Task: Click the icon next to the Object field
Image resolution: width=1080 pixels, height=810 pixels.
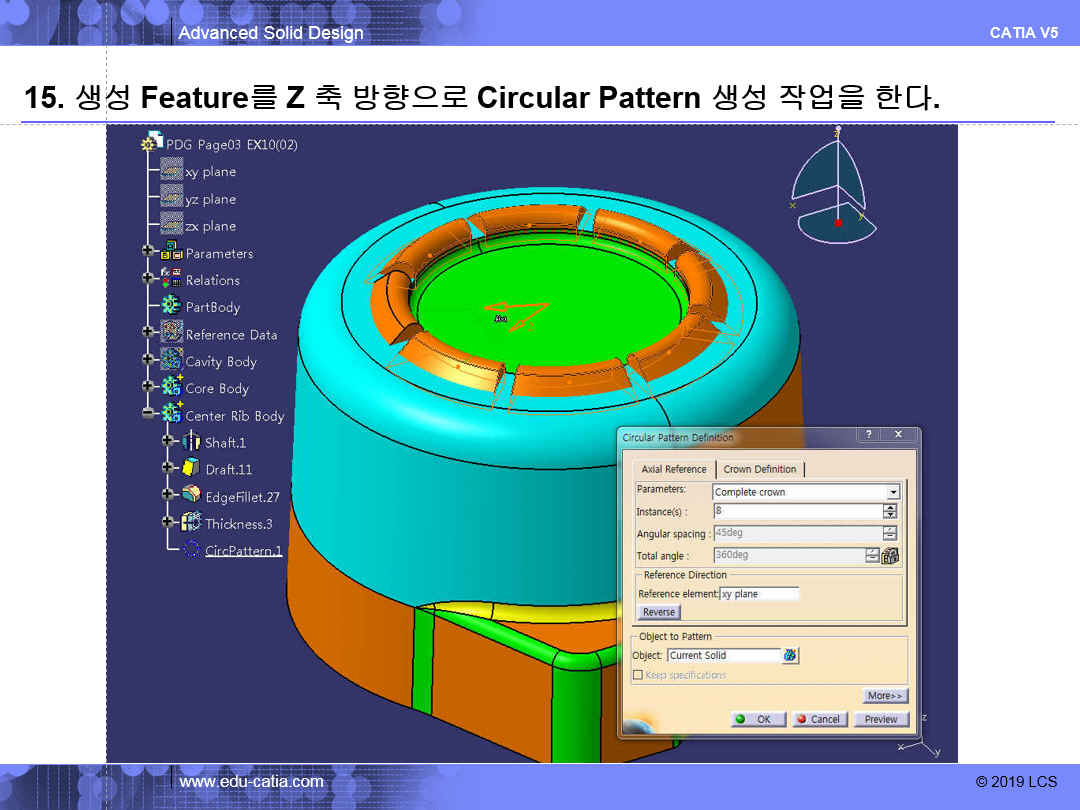Action: pyautogui.click(x=791, y=656)
